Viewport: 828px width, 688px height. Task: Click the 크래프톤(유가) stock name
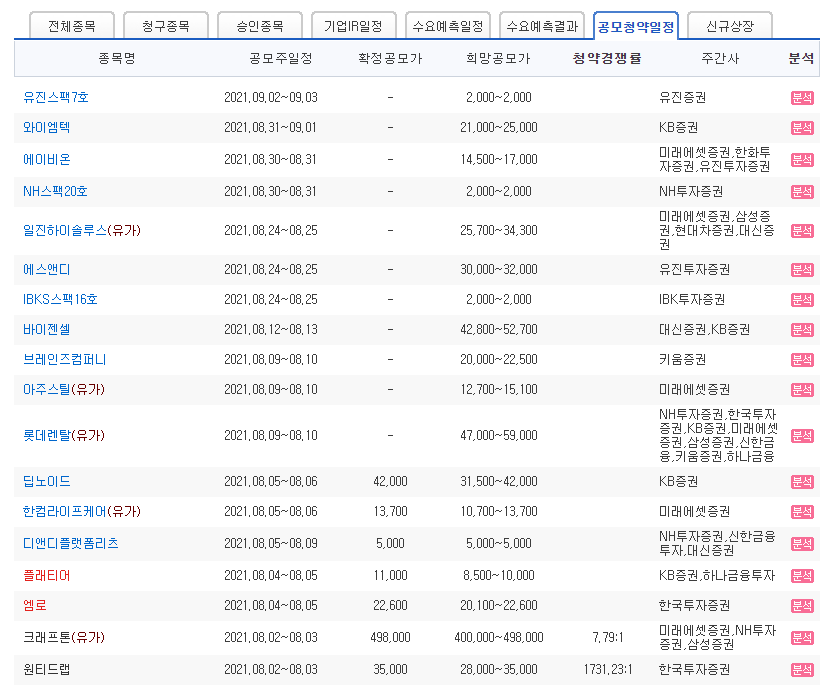click(x=64, y=637)
